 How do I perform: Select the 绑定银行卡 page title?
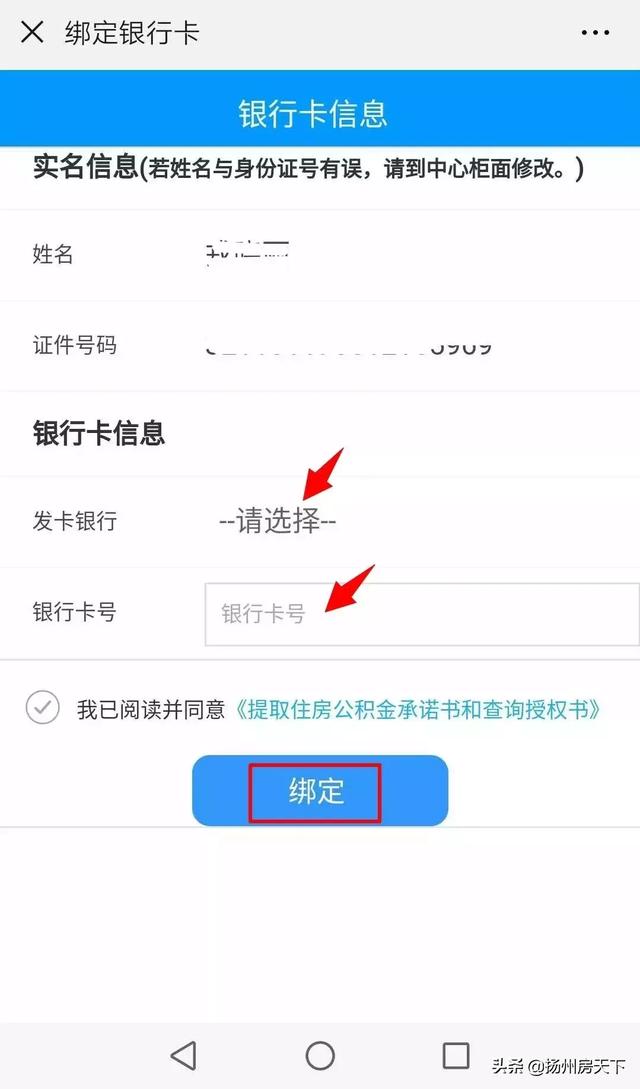pos(132,33)
